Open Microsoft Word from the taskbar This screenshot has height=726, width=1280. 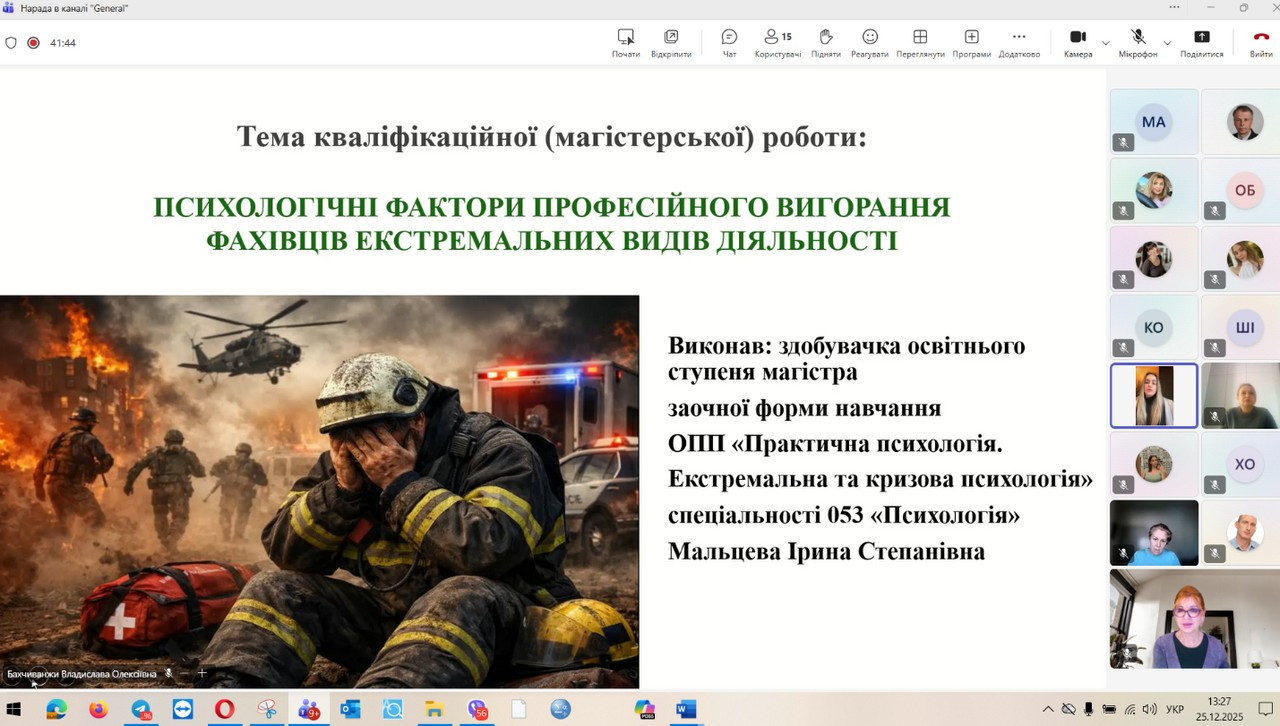685,709
